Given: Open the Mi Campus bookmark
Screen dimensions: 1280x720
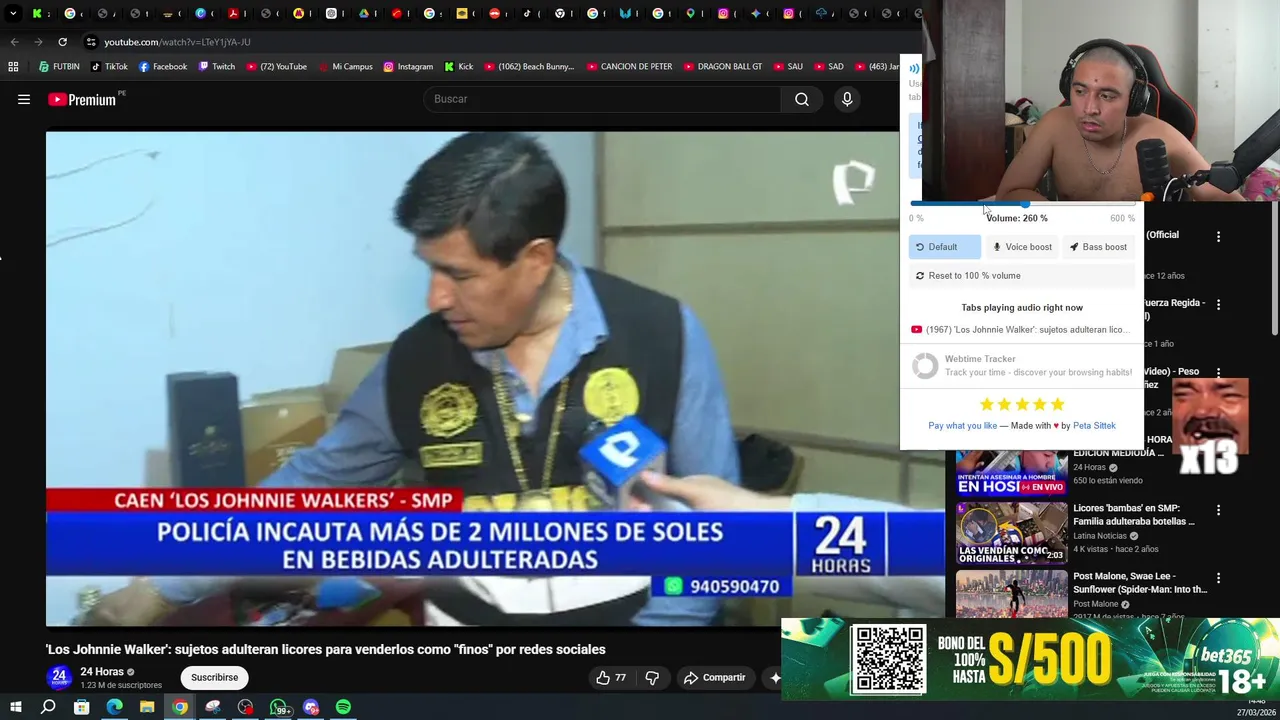Looking at the screenshot, I should tap(346, 67).
